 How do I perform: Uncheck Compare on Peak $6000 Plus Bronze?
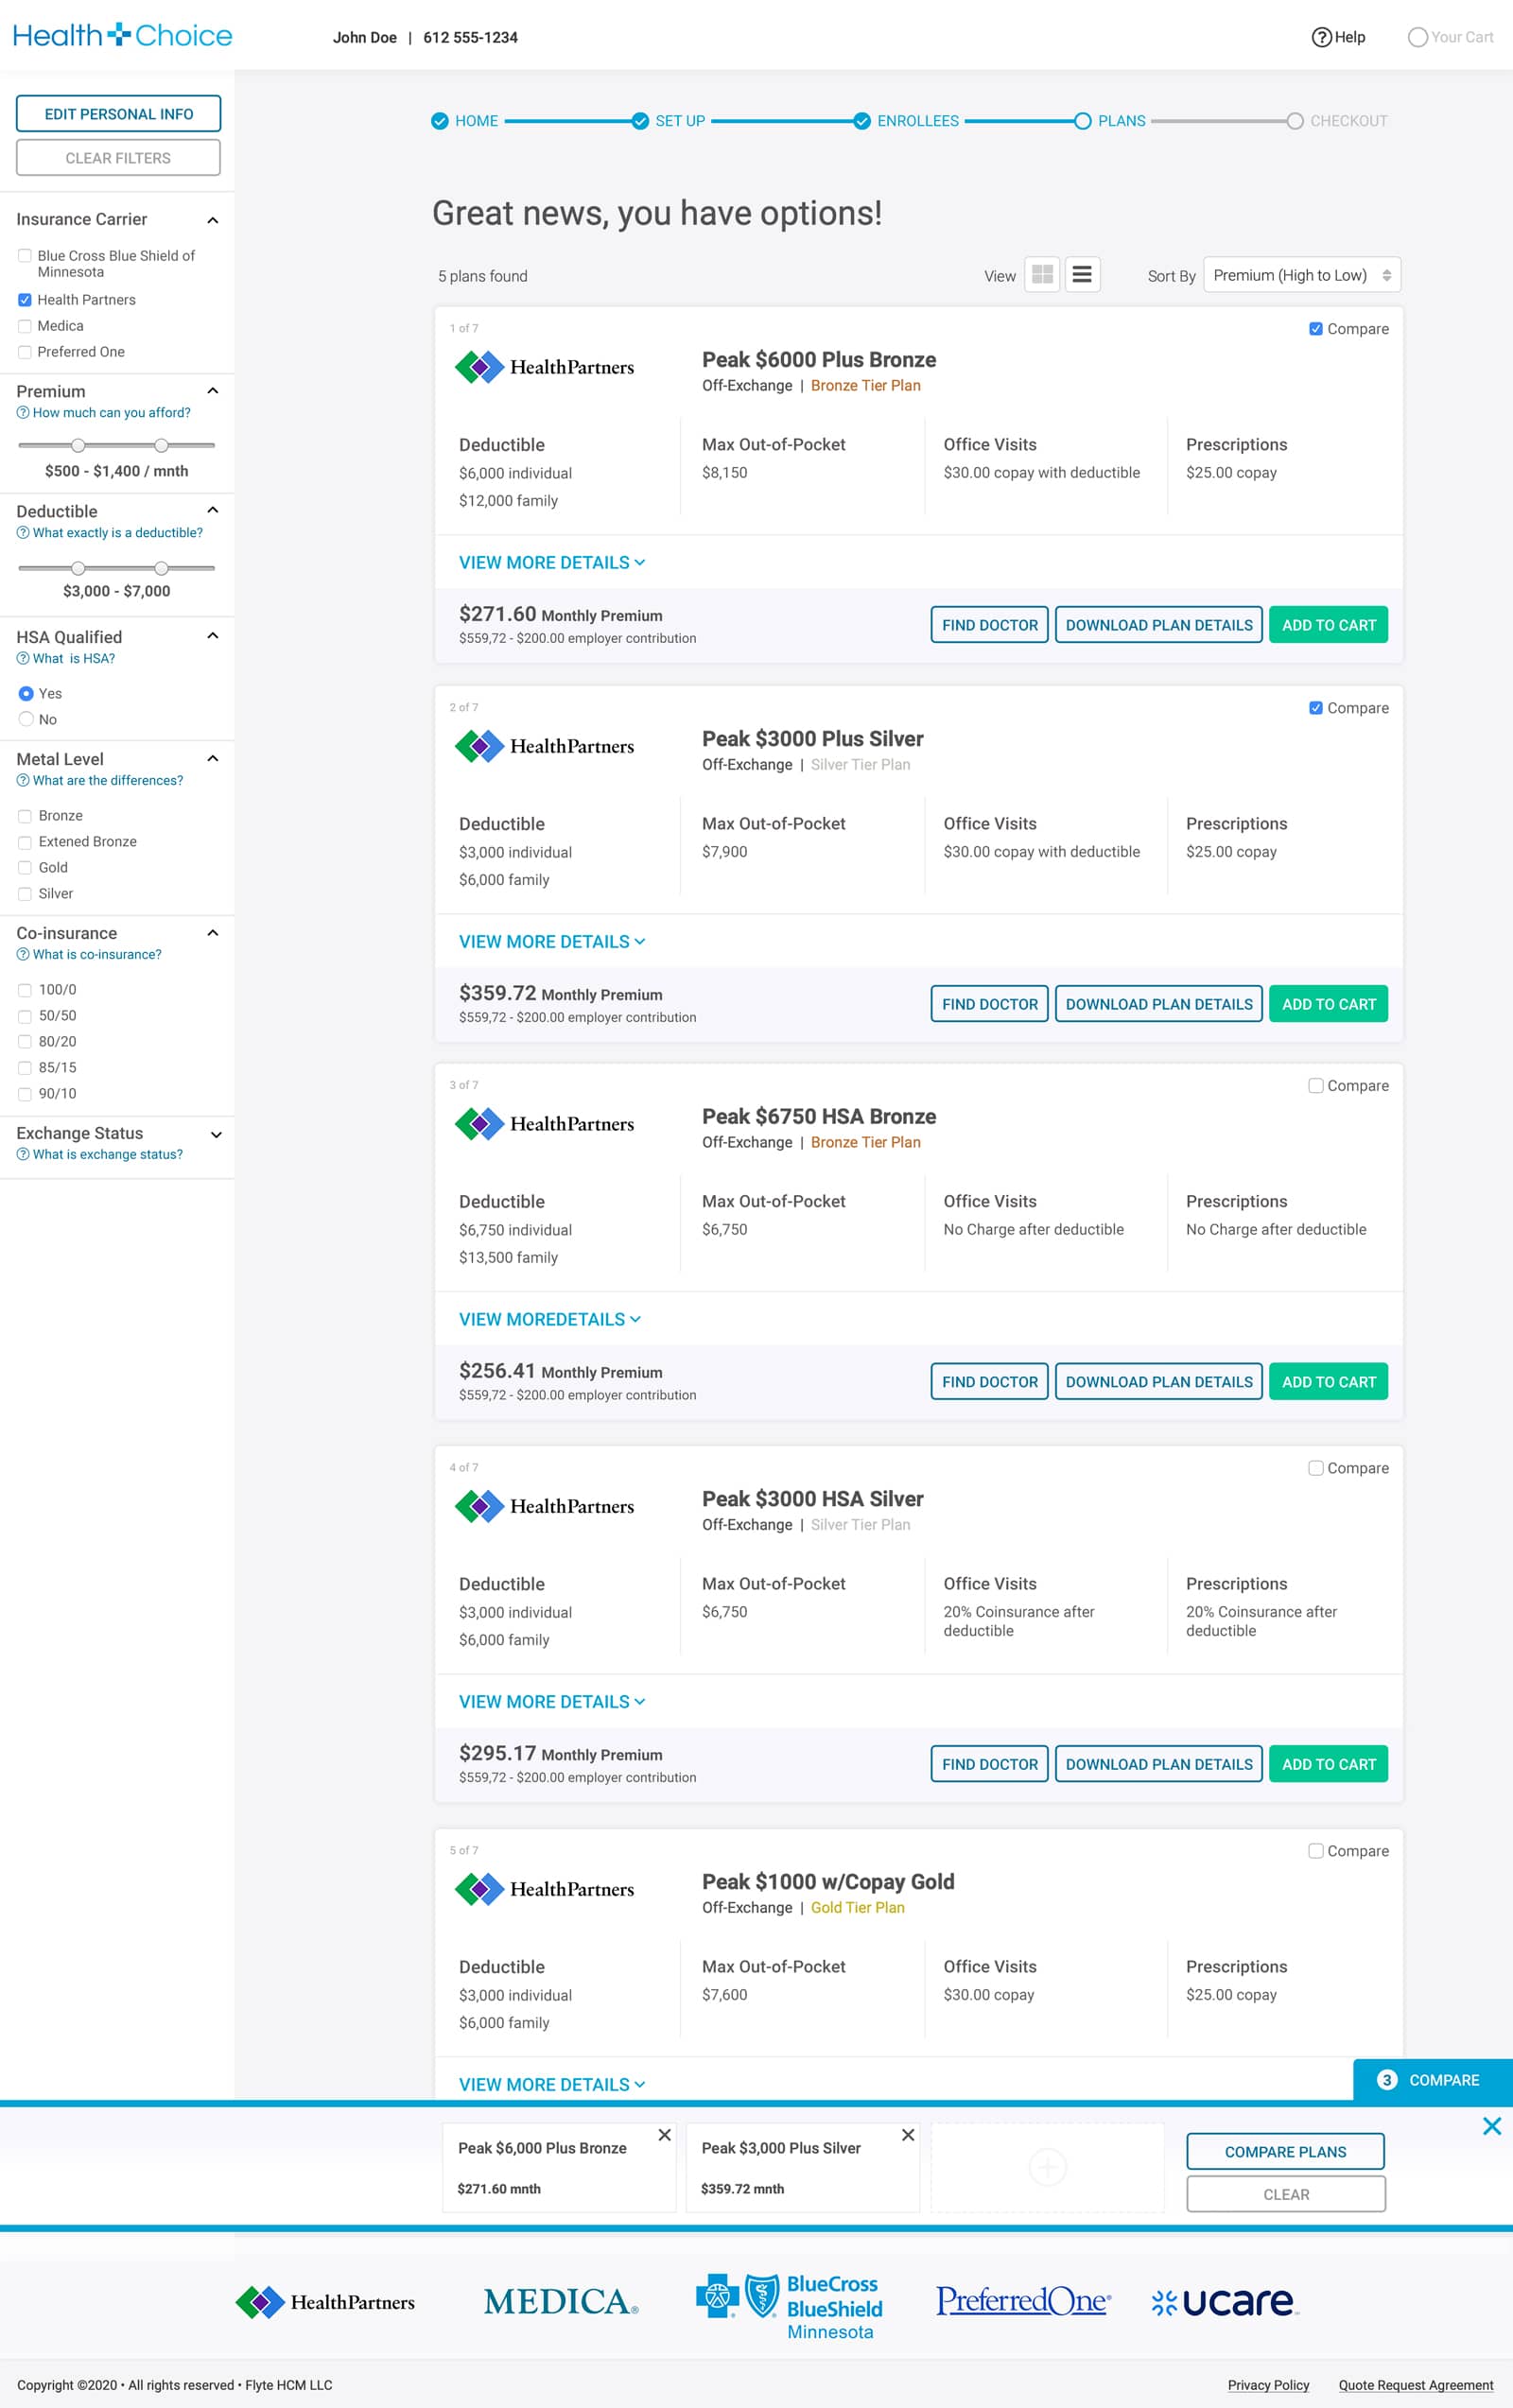[x=1316, y=329]
